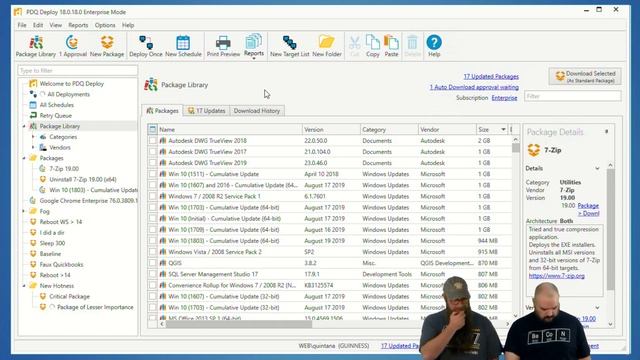Select Categories under Package Library
Image resolution: width=640 pixels, height=360 pixels.
pos(63,137)
